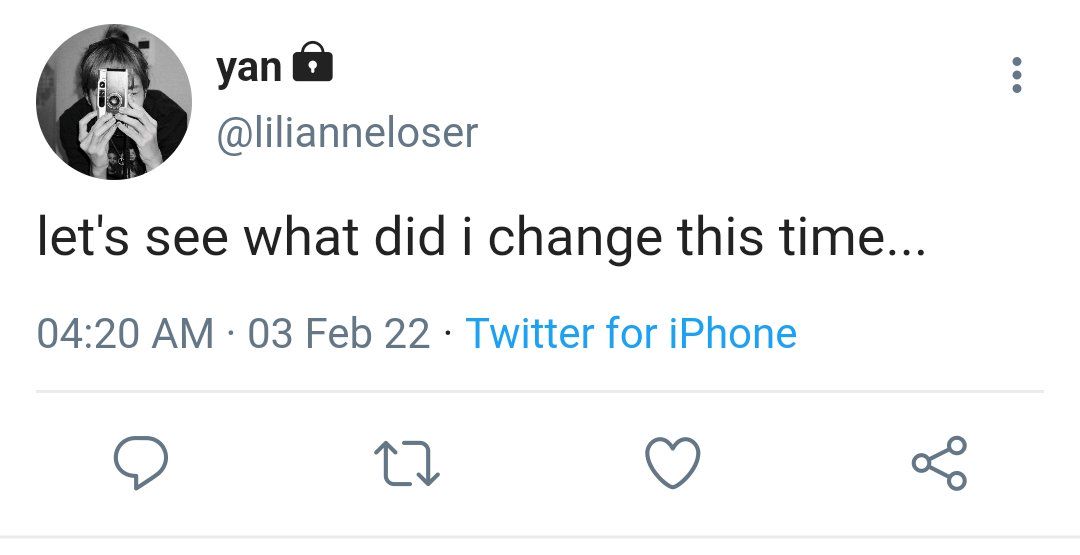The height and width of the screenshot is (555, 1080).
Task: Click the word Twitter in the source label
Action: pyautogui.click(x=529, y=333)
